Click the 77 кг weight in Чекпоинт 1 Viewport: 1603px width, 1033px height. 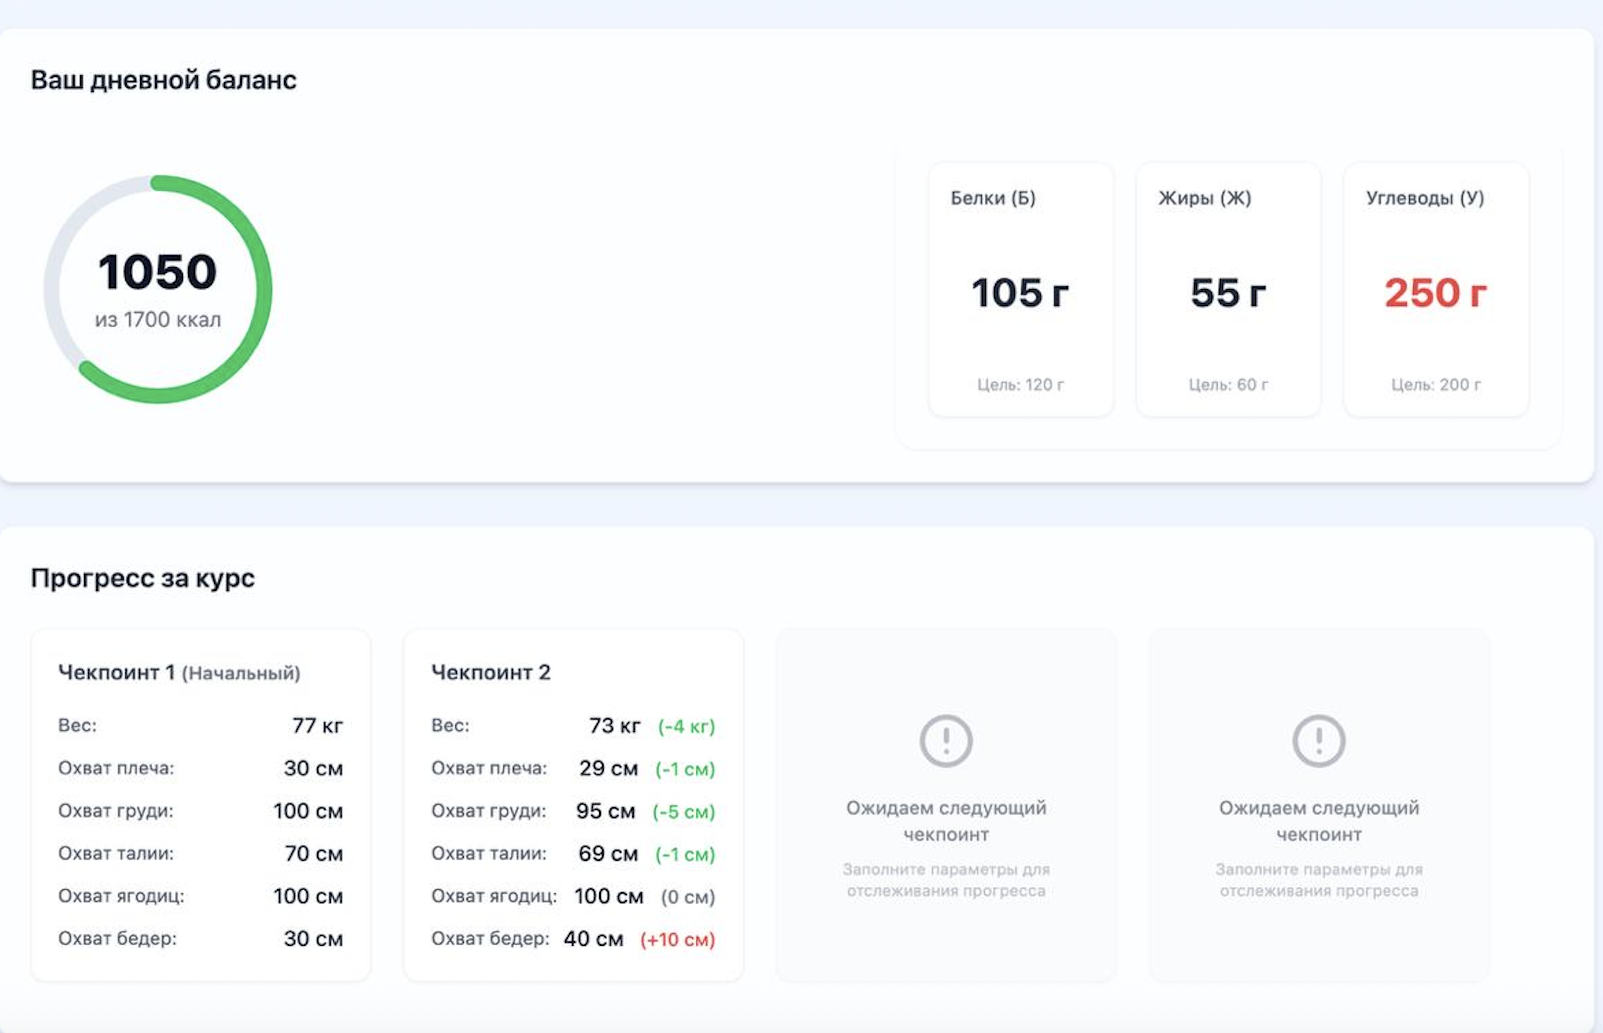coord(317,726)
